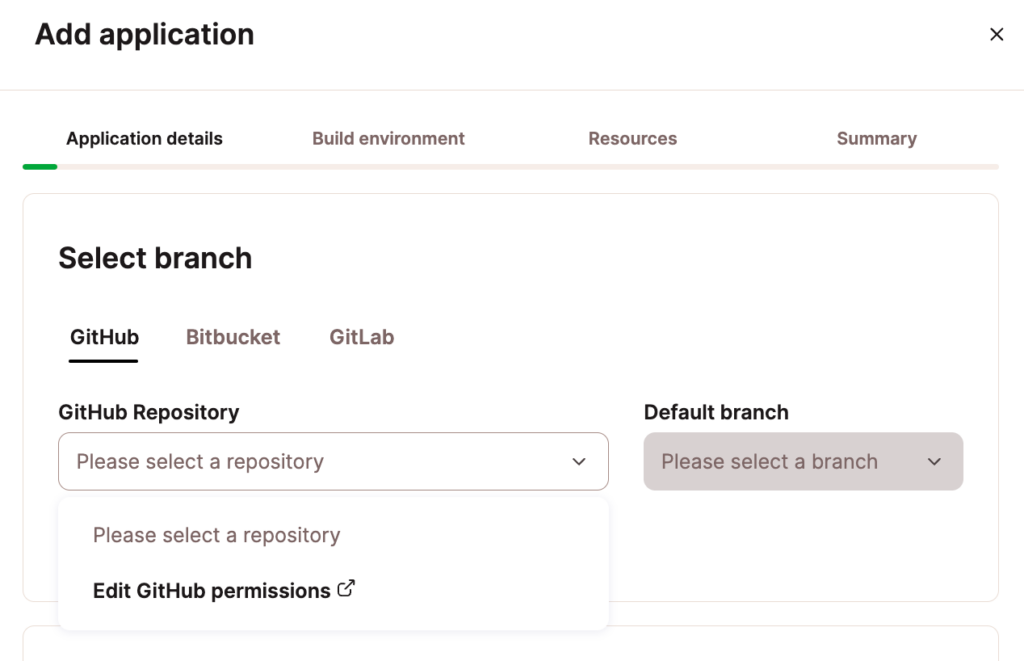Jump to the Summary step
This screenshot has width=1024, height=661.
click(x=876, y=138)
